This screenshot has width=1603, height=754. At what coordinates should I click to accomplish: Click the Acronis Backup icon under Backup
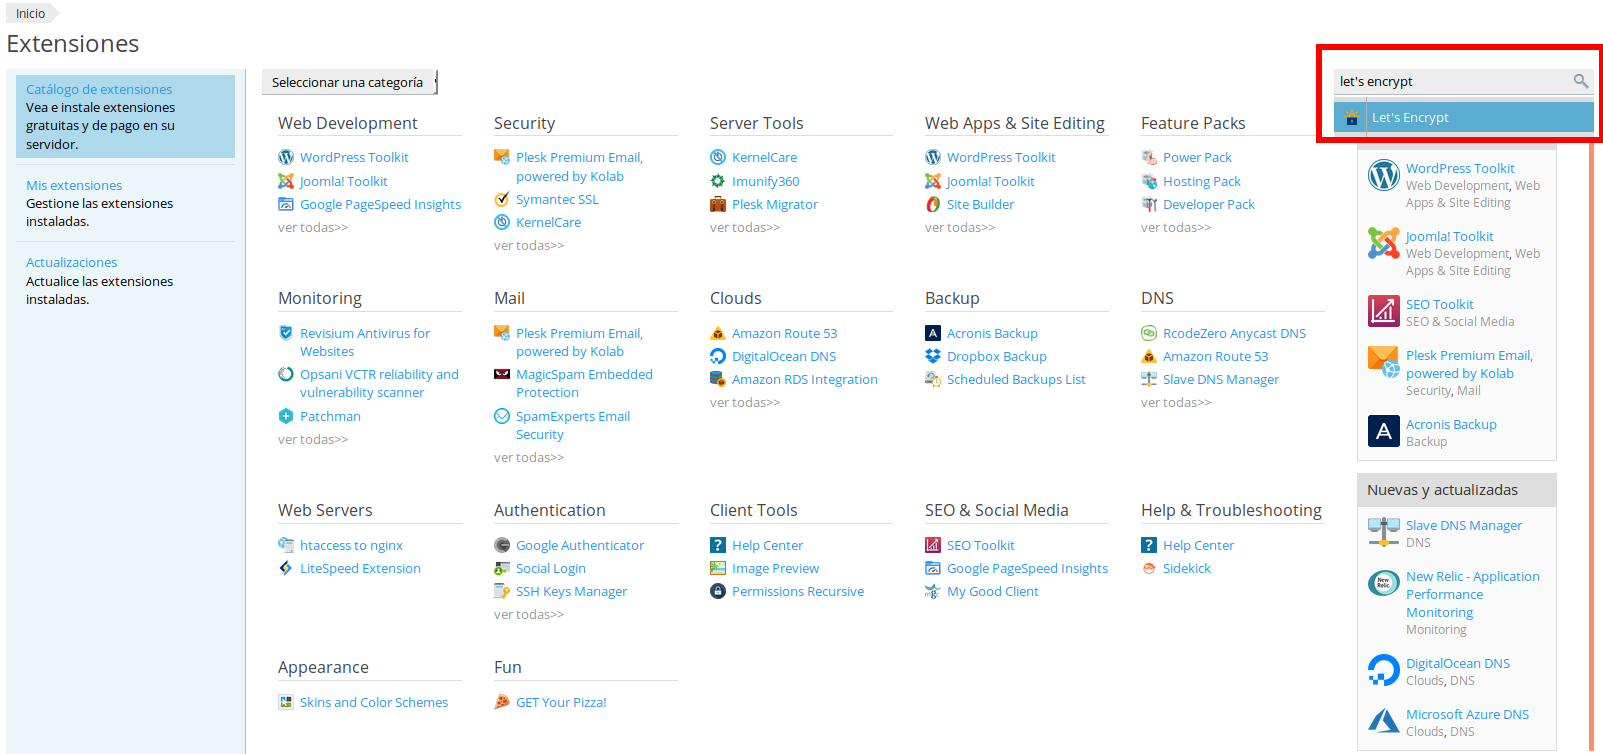(933, 333)
